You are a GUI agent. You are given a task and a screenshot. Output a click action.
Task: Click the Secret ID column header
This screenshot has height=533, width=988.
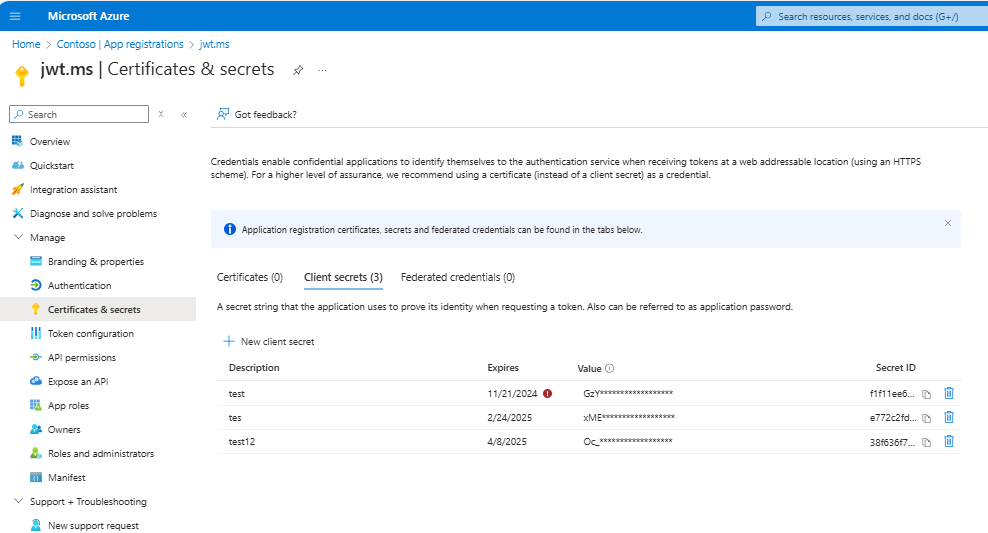(895, 368)
